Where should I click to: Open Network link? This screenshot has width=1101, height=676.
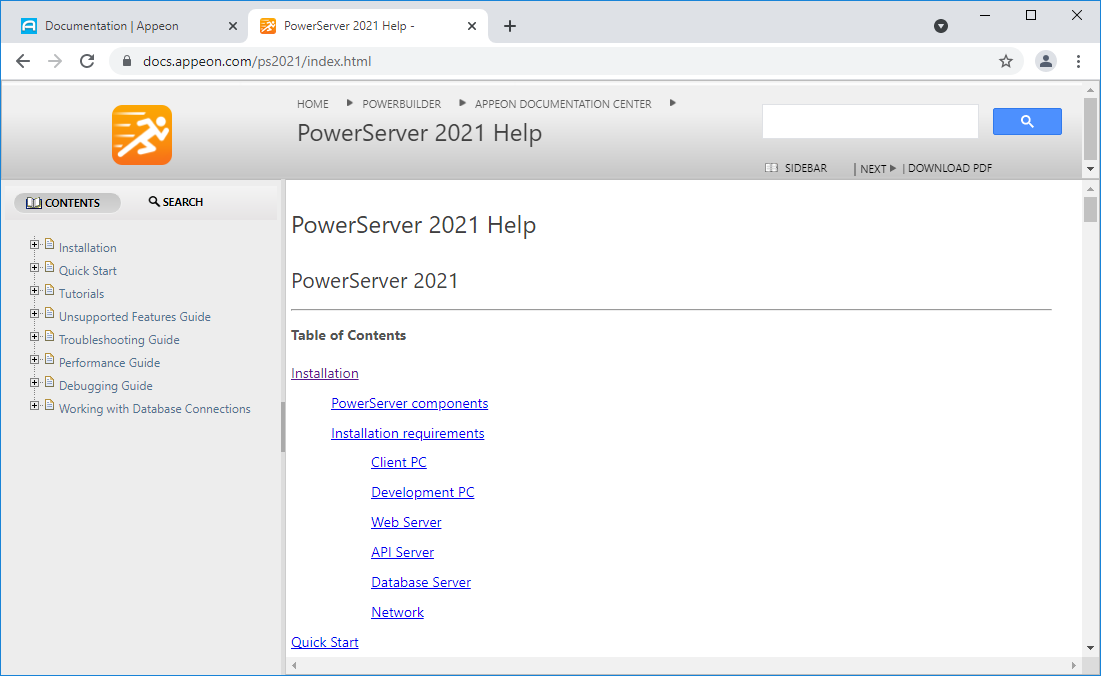click(x=397, y=613)
